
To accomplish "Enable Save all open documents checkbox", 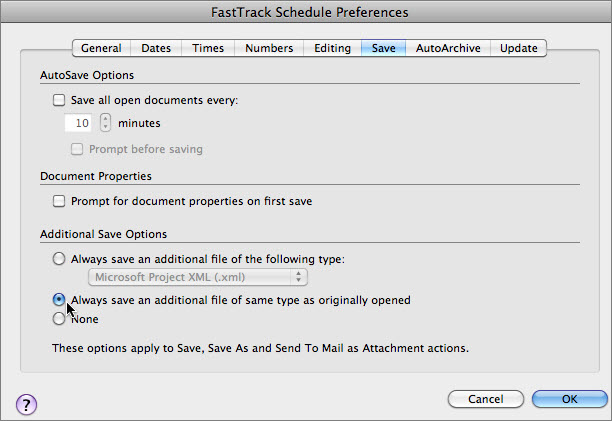I will click(x=58, y=100).
